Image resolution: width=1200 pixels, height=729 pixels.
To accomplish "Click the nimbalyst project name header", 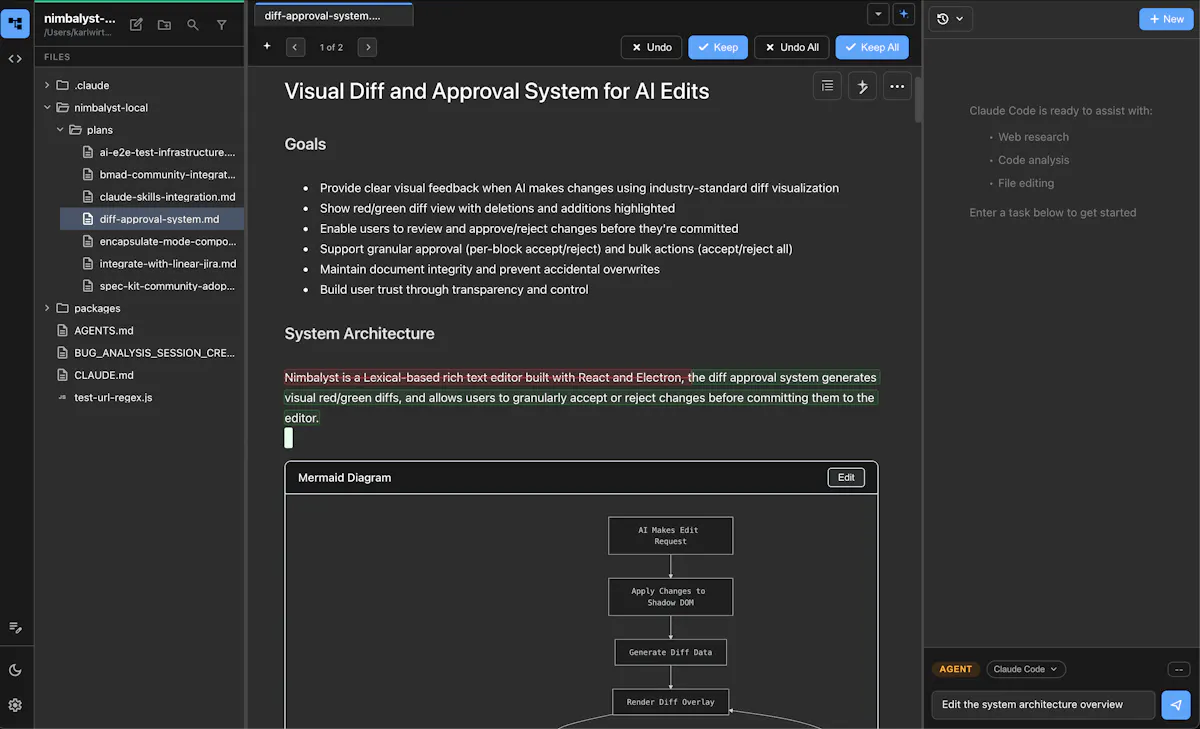I will [x=80, y=18].
